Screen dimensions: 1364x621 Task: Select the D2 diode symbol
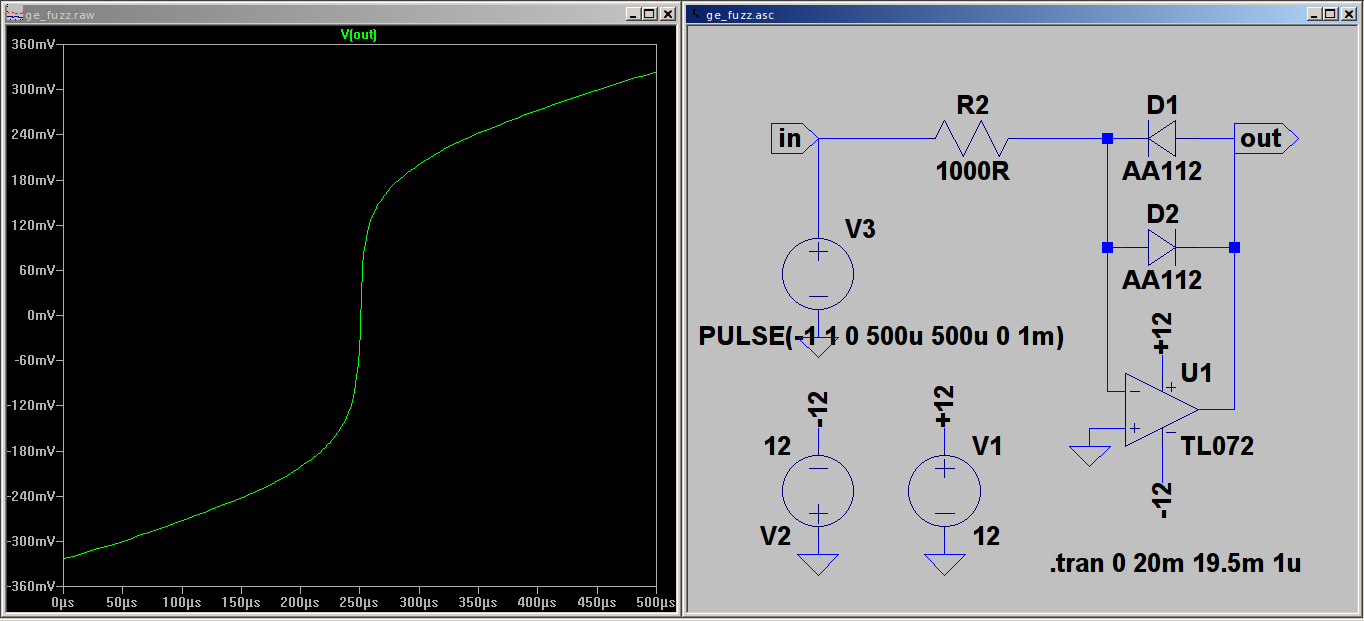tap(1161, 246)
